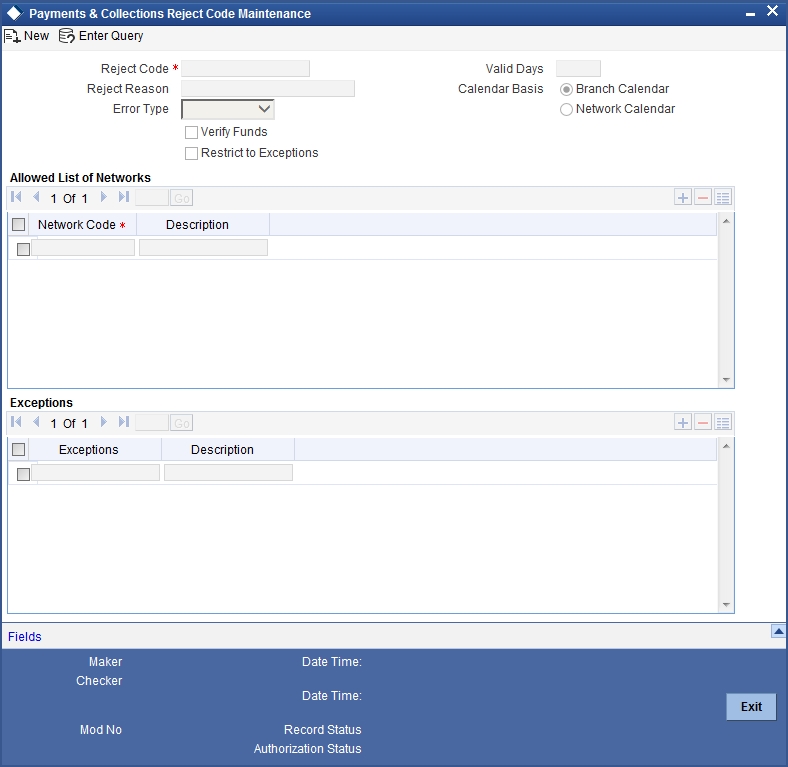Screen dimensions: 788x767
Task: Focus the Reject Reason input field
Action: pyautogui.click(x=268, y=88)
